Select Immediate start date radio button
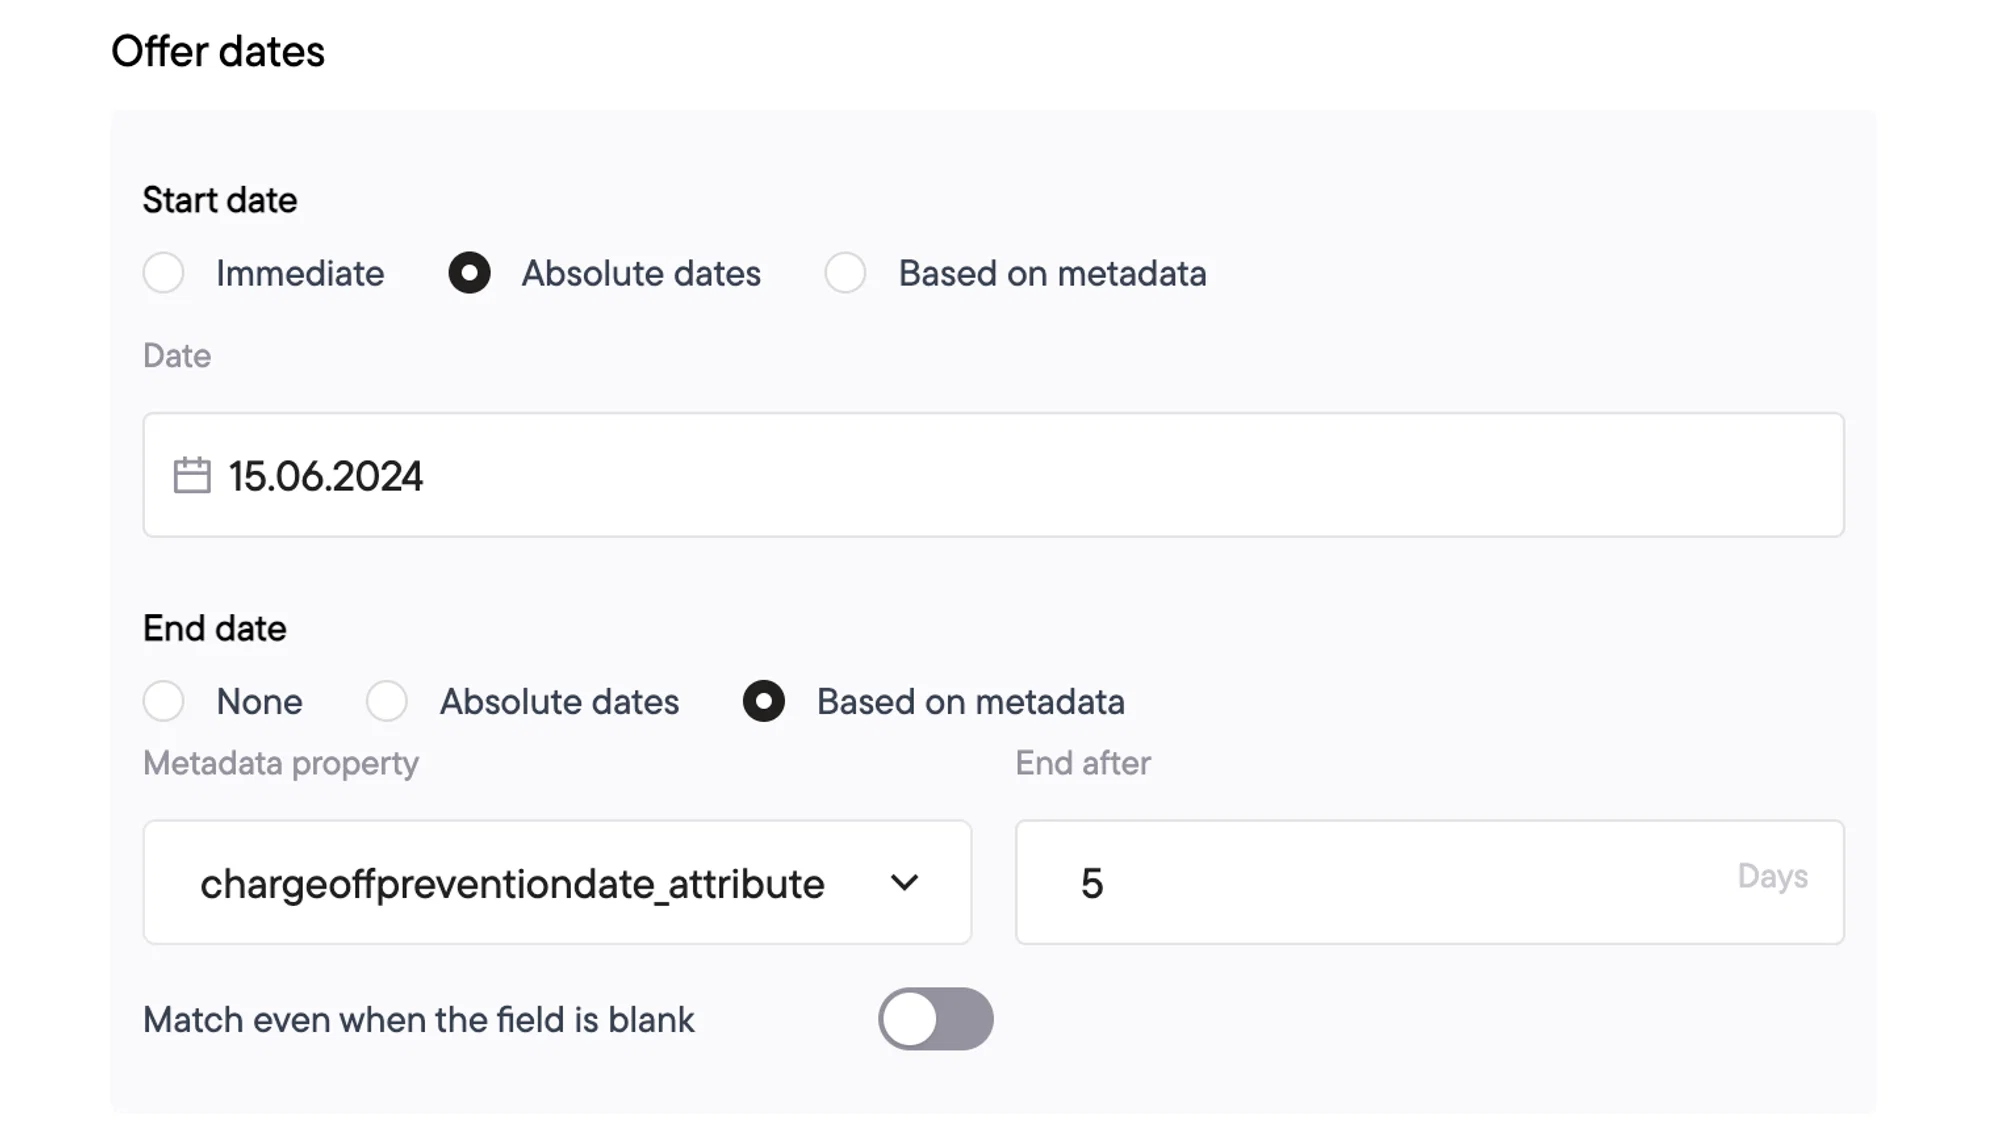Screen dimensions: 2000x1130 pos(164,272)
